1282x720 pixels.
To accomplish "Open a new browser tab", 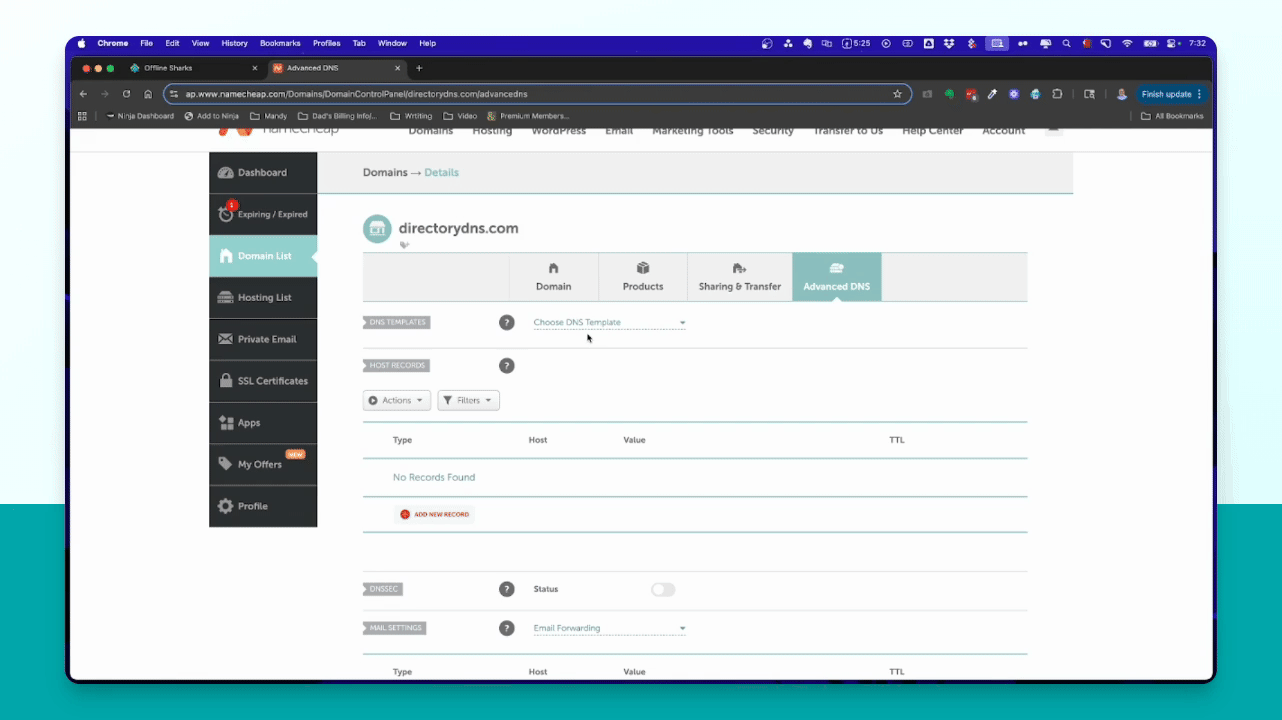I will click(x=419, y=68).
